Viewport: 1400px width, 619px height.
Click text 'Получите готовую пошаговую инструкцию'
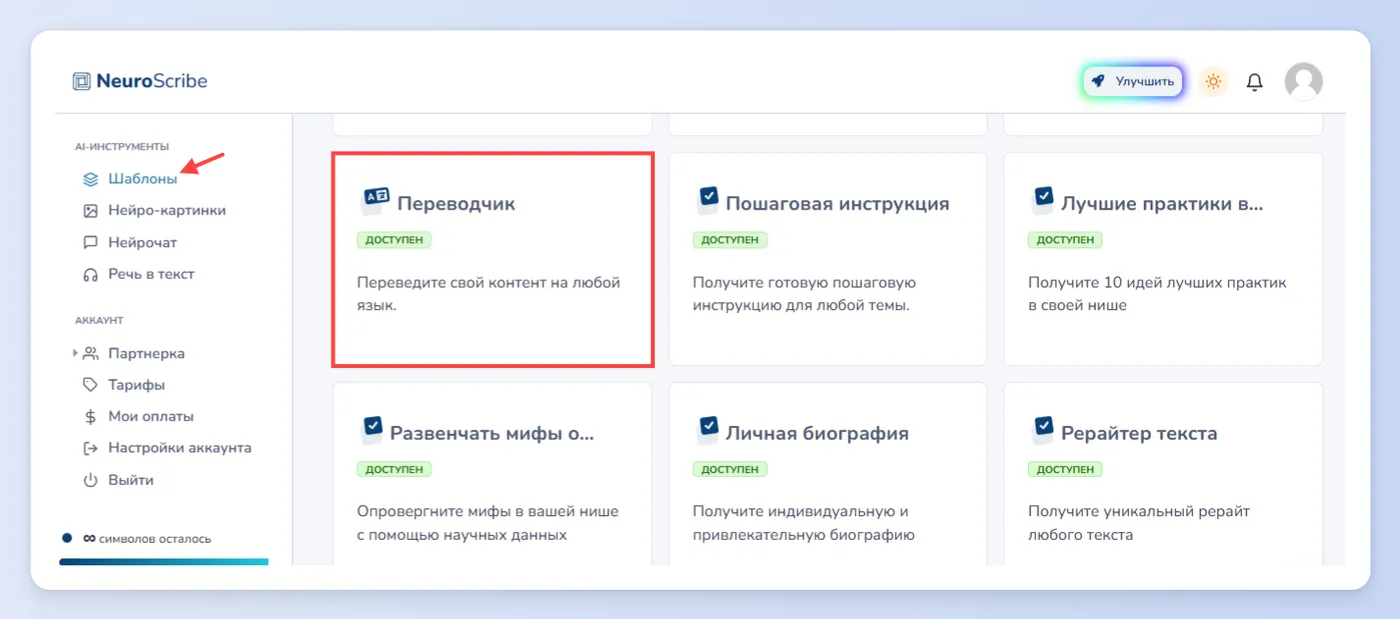tap(805, 294)
